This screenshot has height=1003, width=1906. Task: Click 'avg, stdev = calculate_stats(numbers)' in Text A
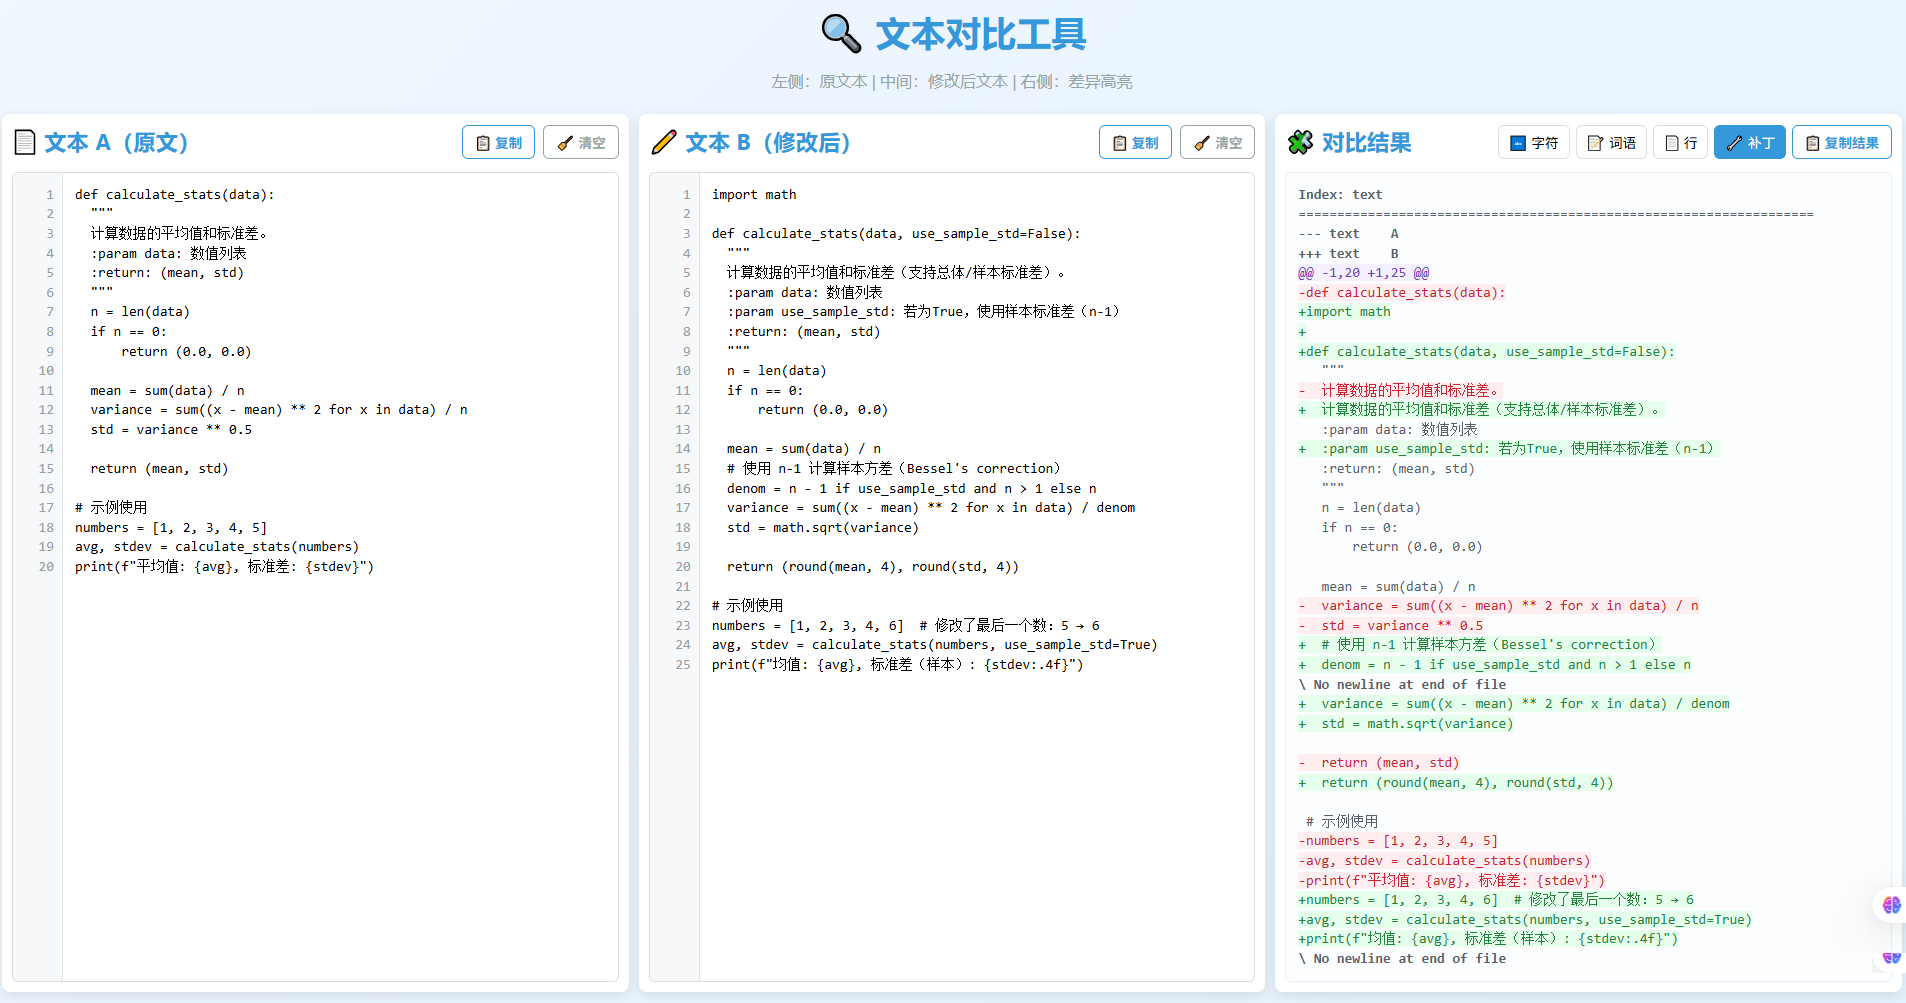(x=217, y=547)
